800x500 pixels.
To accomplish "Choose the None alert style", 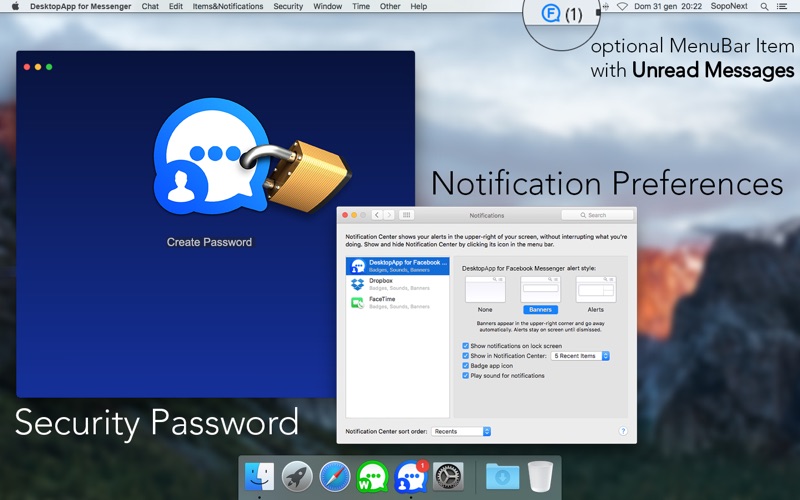I will pyautogui.click(x=485, y=294).
